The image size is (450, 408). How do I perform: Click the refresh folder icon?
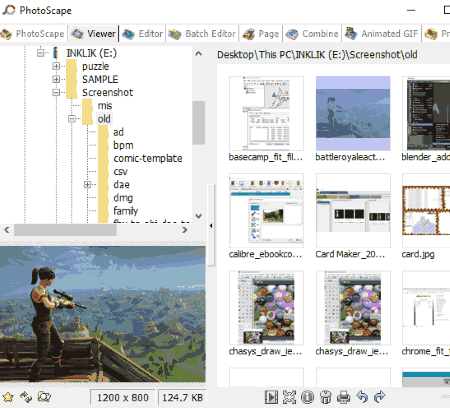pyautogui.click(x=26, y=397)
